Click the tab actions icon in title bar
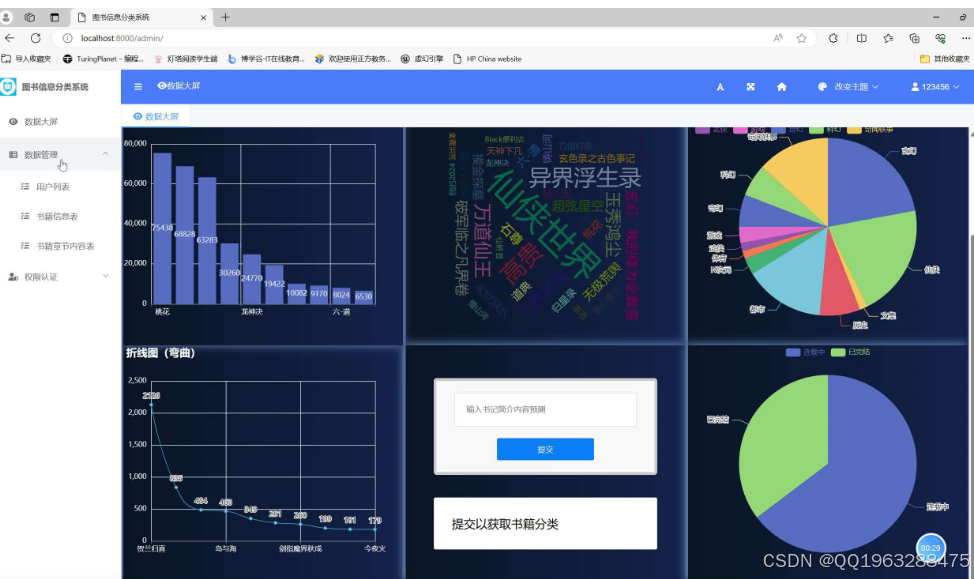 (55, 17)
